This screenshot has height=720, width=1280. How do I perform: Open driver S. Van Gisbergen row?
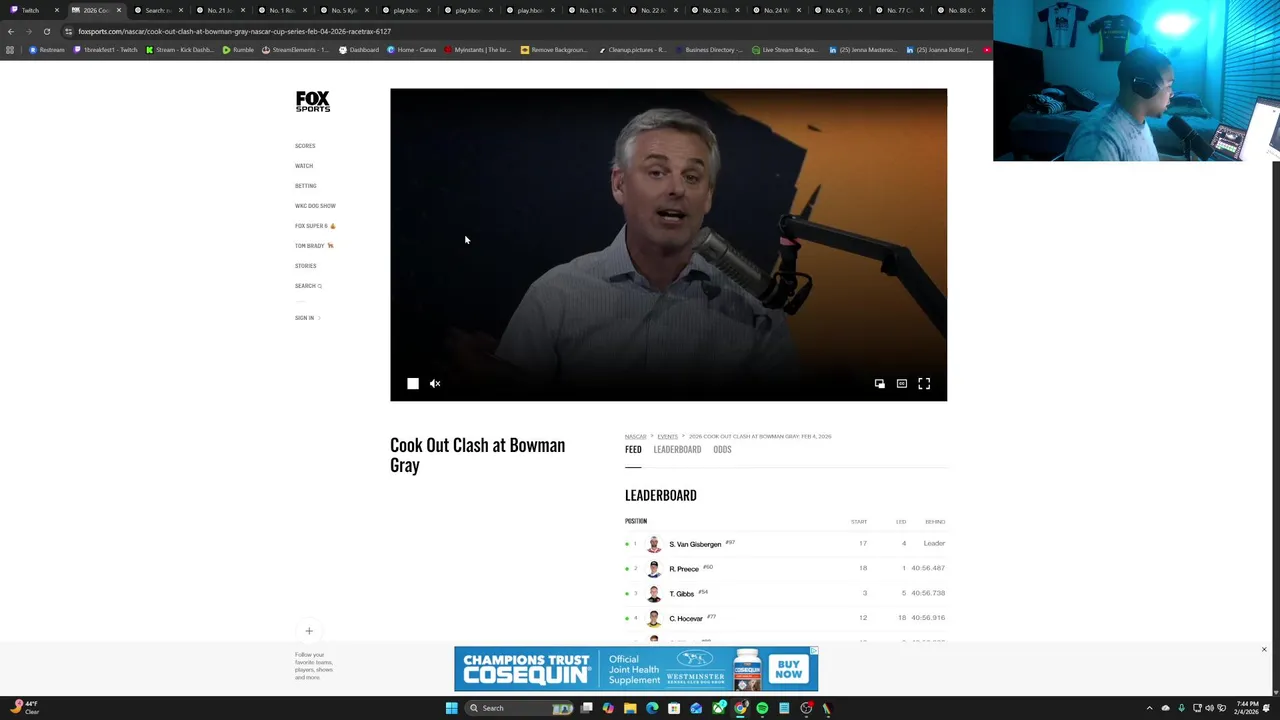click(785, 544)
